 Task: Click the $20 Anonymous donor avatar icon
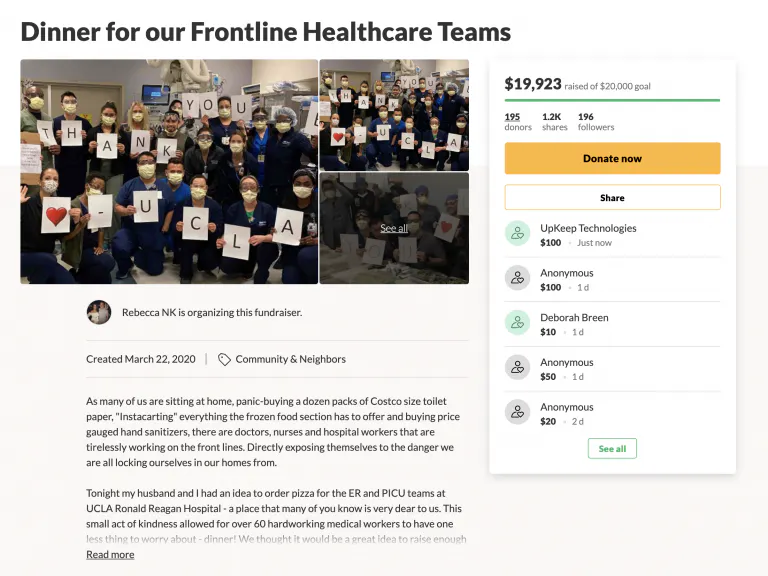pyautogui.click(x=517, y=412)
